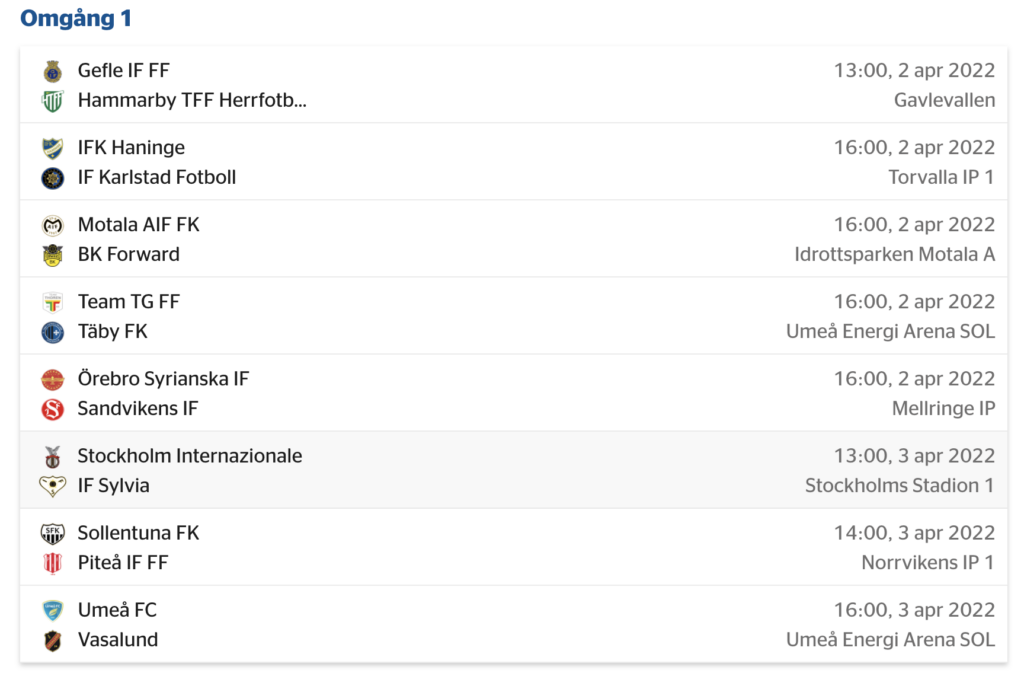Click the Sollentuna FK crest icon
Screen dimensions: 1024x689
[52, 534]
